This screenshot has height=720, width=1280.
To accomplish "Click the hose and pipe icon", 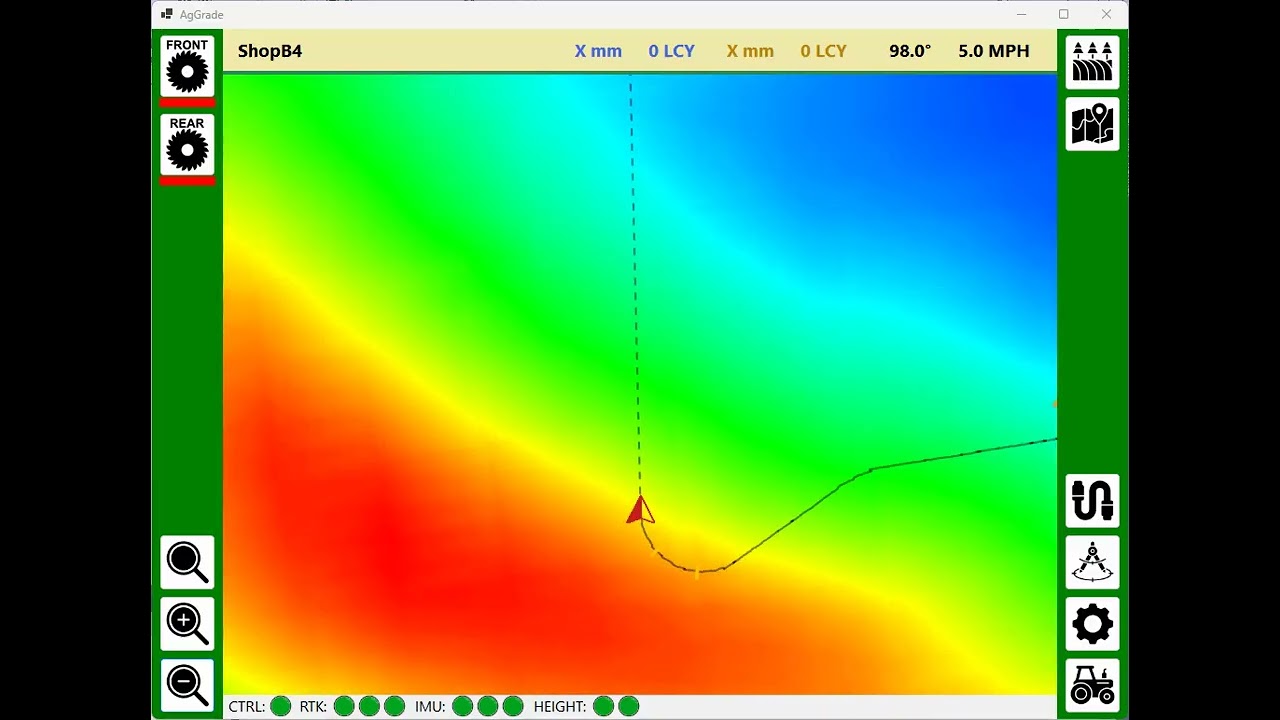I will [x=1092, y=501].
